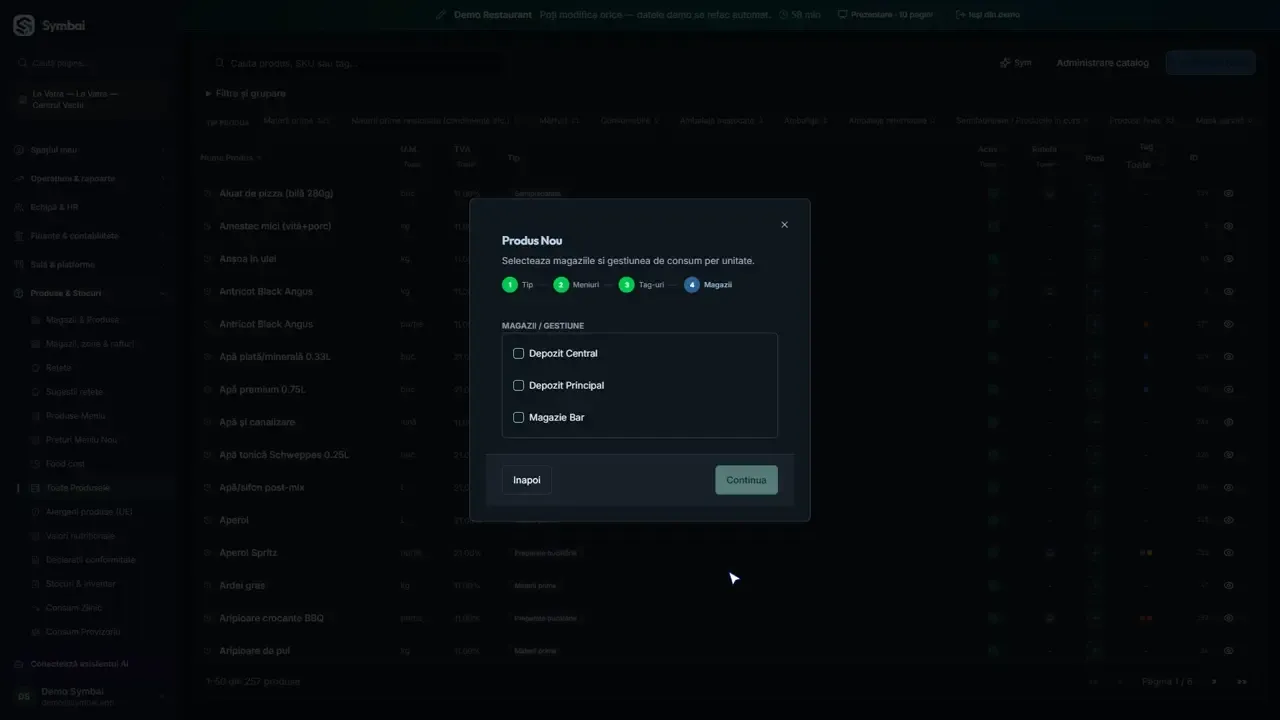Click the Toate Produsele sidebar icon
The image size is (1280, 720).
coord(37,488)
